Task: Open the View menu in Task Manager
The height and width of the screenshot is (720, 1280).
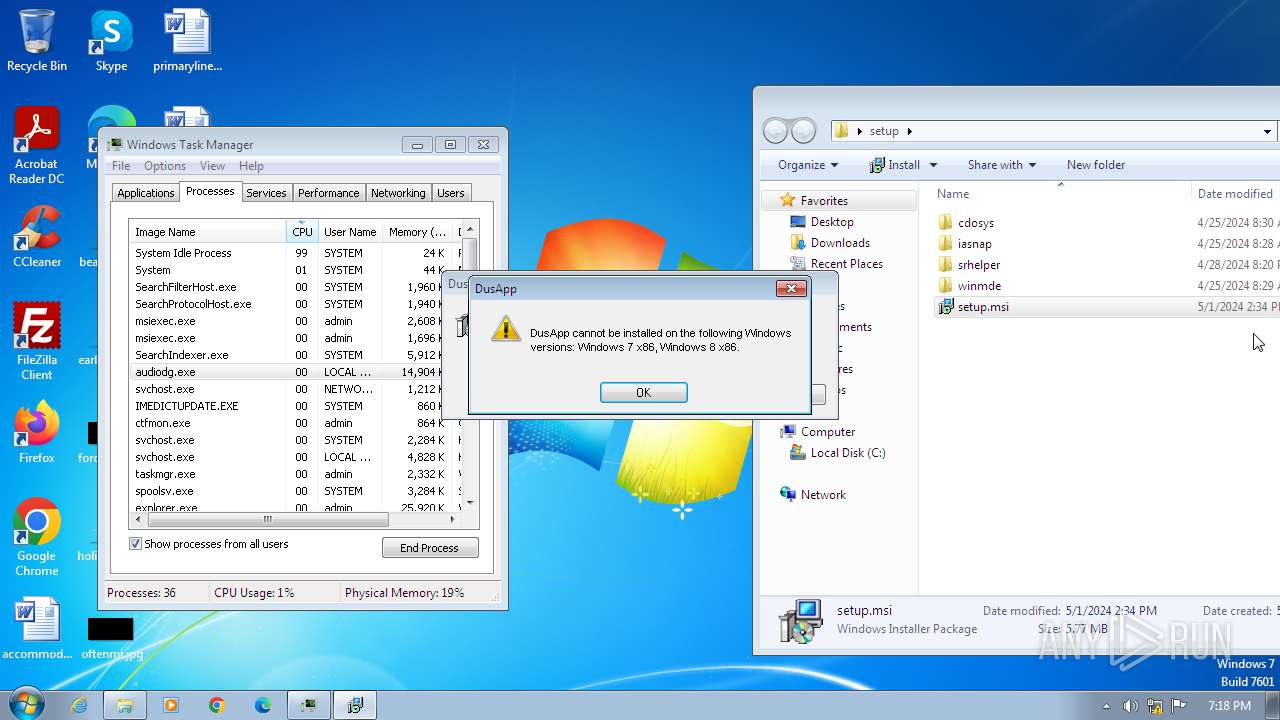Action: click(x=212, y=166)
